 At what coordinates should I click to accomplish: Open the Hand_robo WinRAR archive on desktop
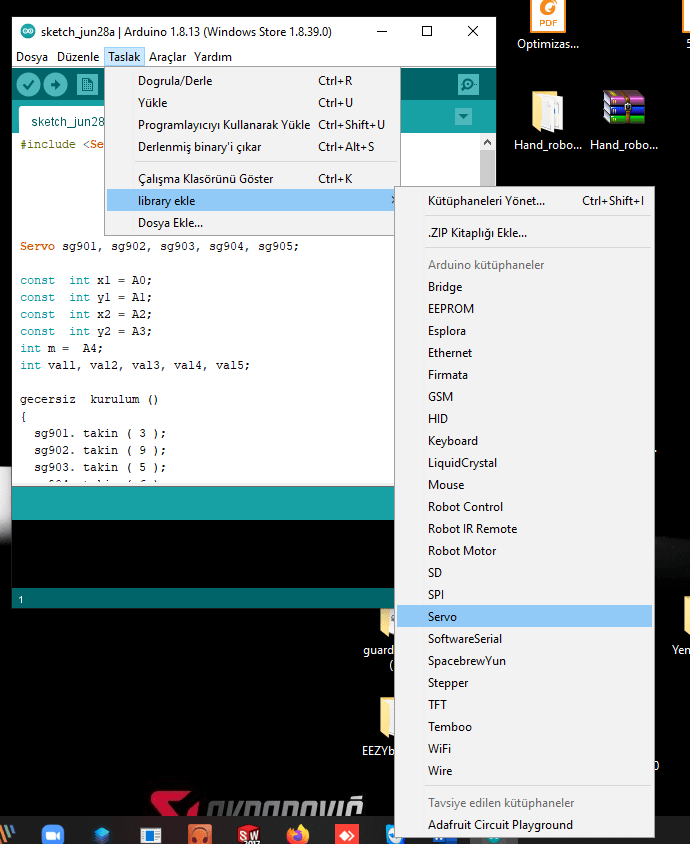coord(623,115)
